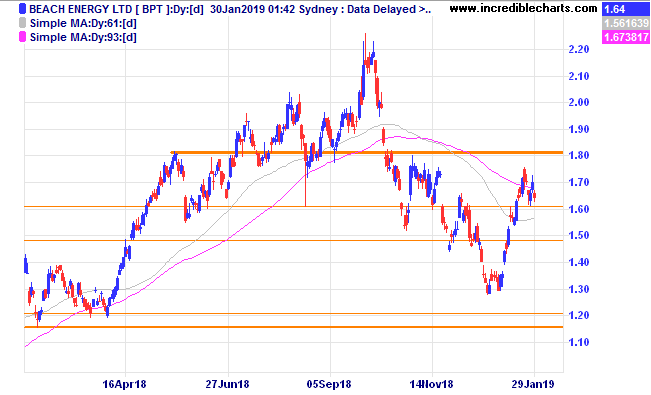
Task: Click the 2.20 price axis label
Action: point(578,49)
